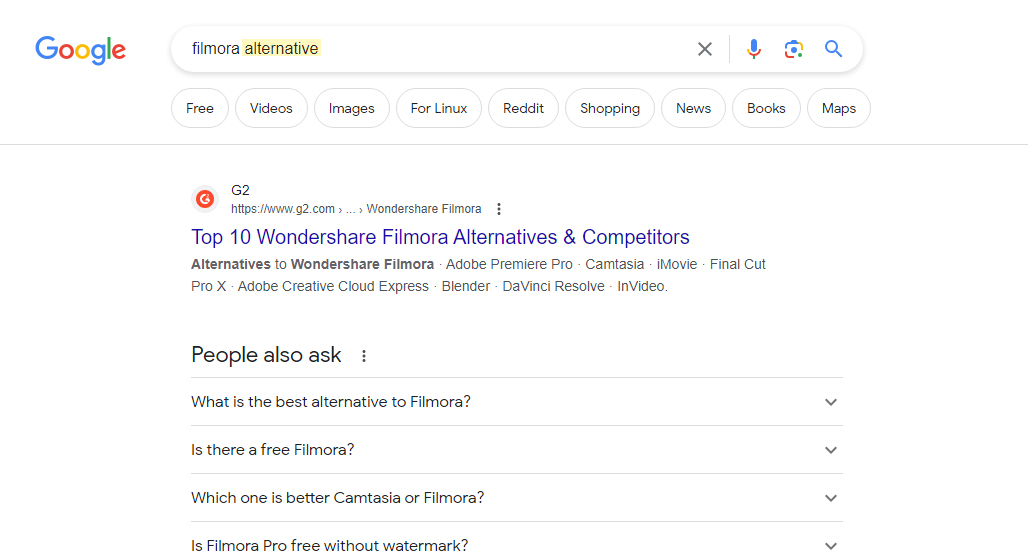Start voice search with microphone icon

point(754,49)
